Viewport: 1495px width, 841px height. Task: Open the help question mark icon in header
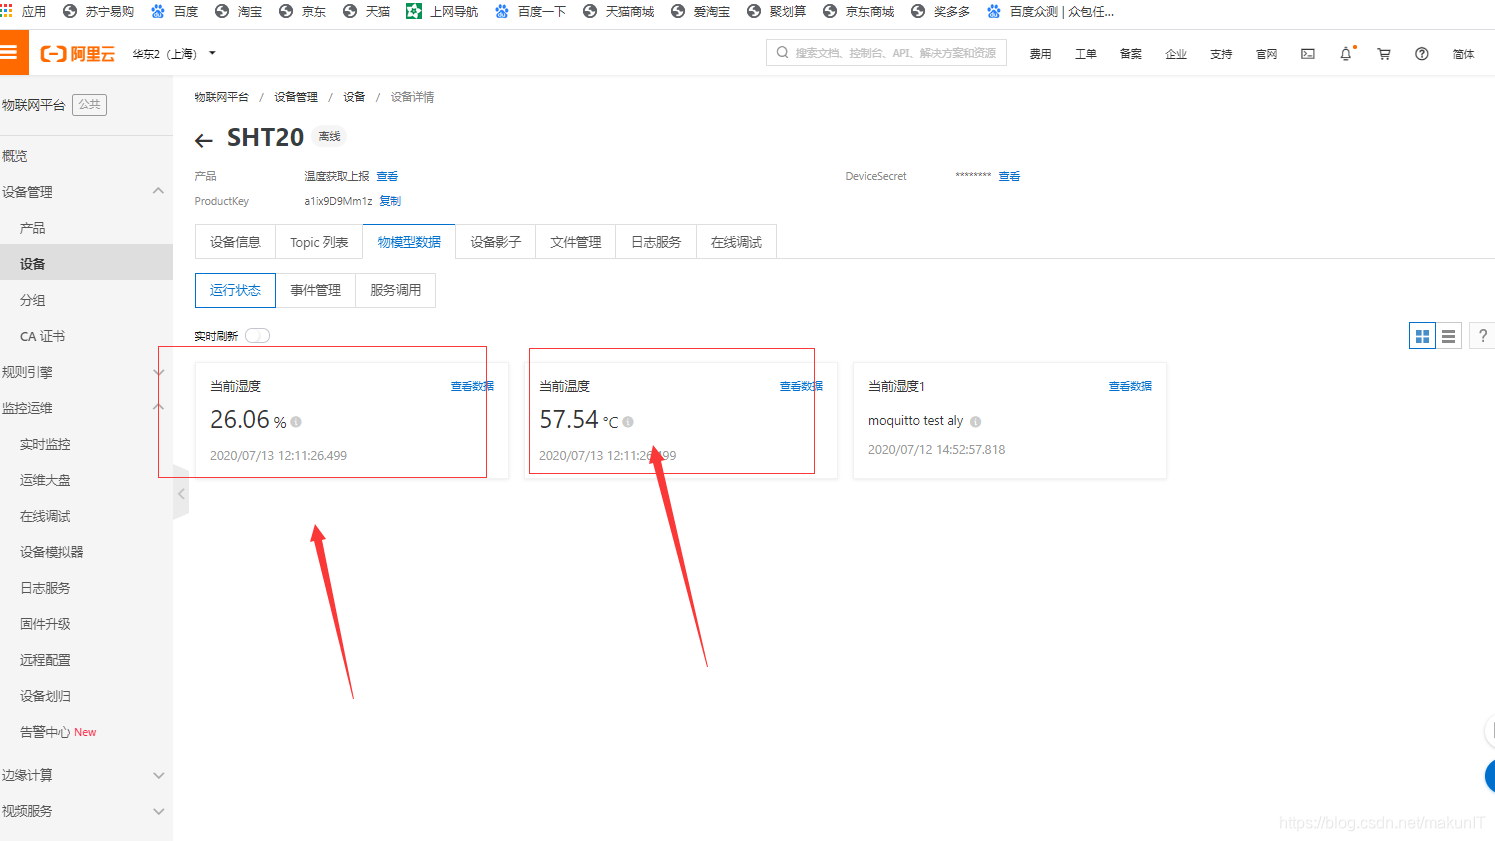[1422, 54]
